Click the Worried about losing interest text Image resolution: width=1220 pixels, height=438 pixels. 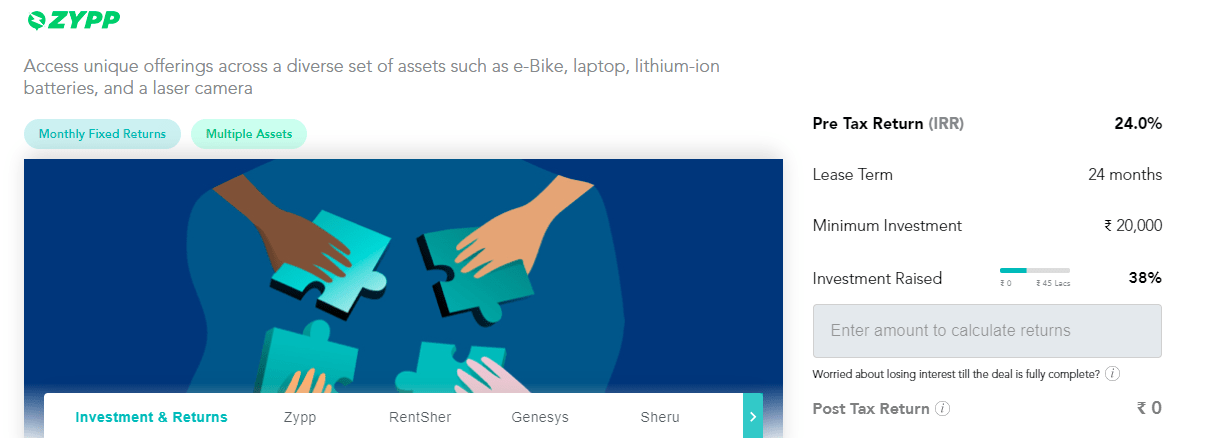point(957,374)
